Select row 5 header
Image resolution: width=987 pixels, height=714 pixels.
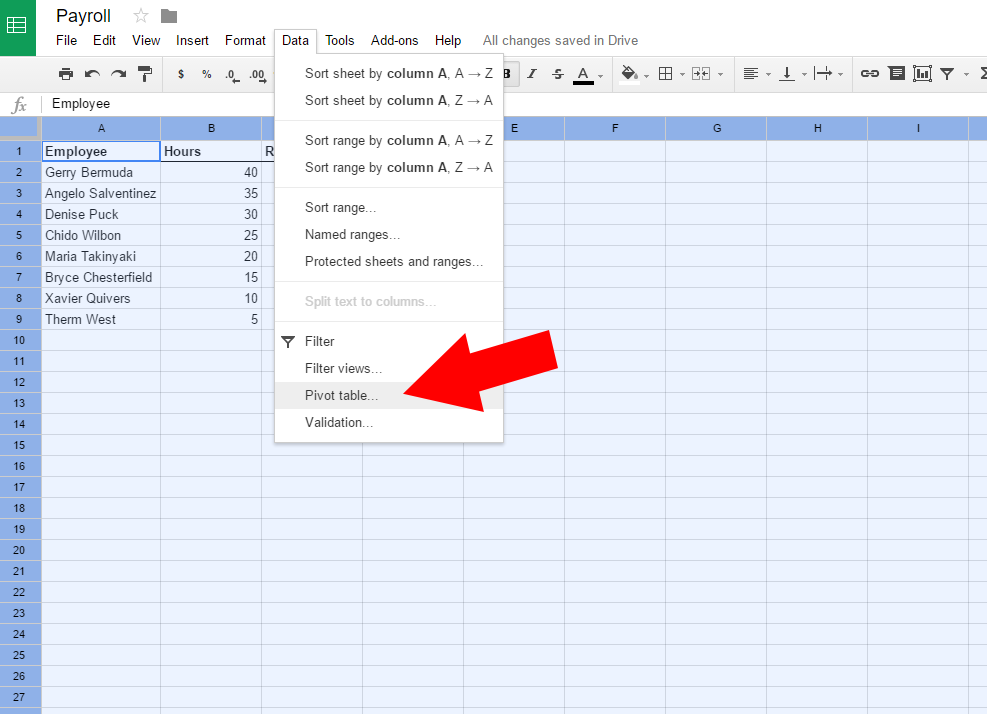20,235
